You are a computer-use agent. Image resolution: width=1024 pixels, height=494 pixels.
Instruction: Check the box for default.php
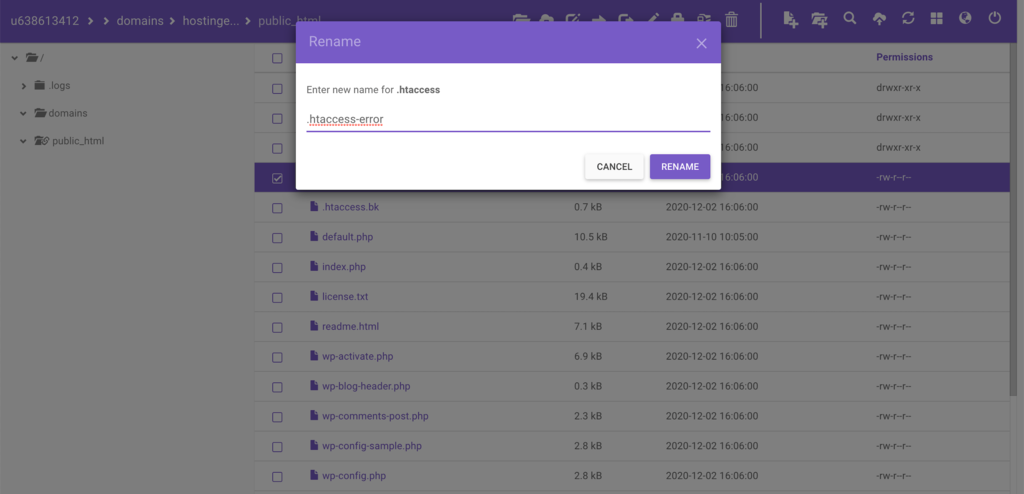(277, 238)
